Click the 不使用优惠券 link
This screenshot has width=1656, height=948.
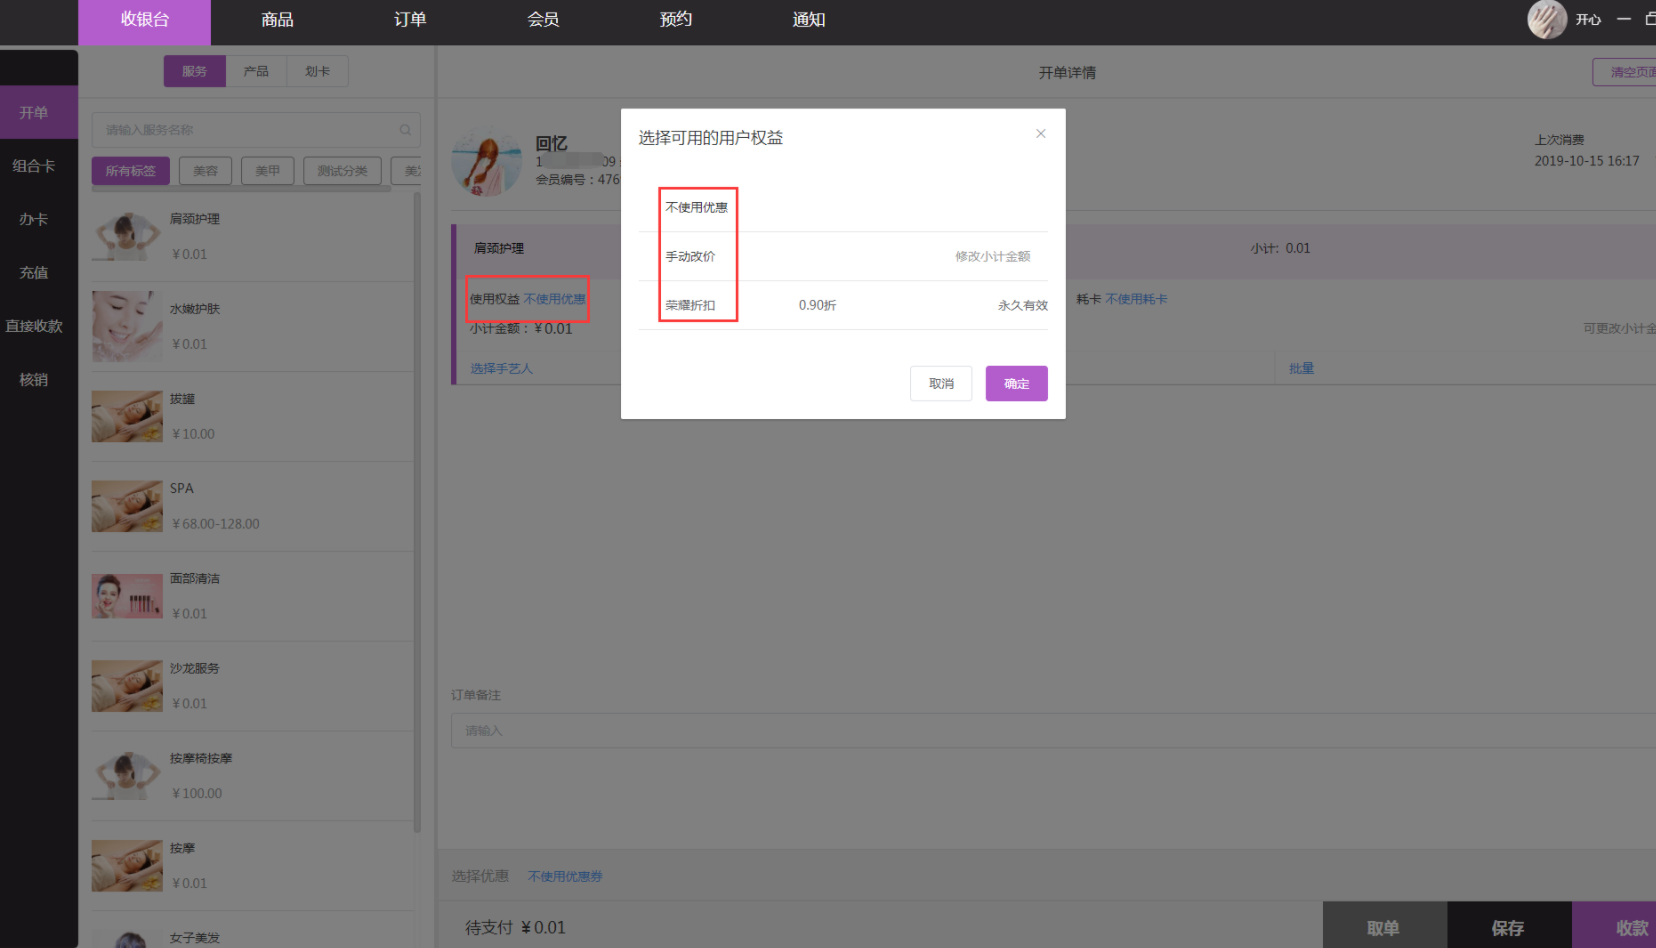pos(565,877)
